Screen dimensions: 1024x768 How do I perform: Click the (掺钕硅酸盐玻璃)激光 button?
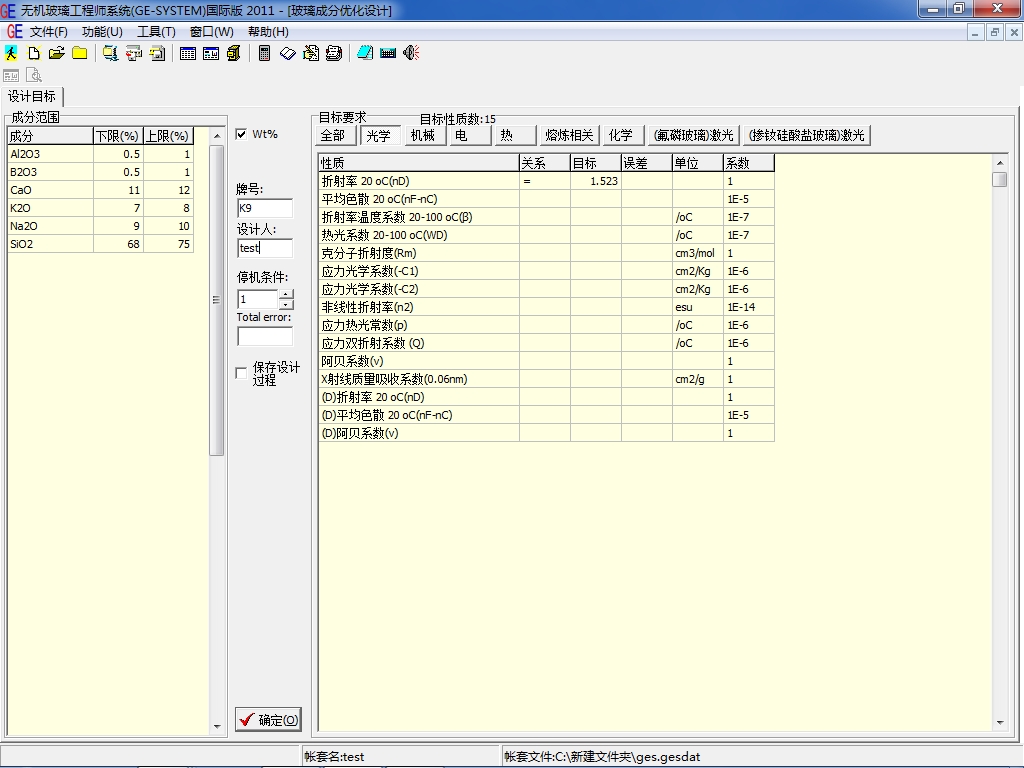(807, 135)
